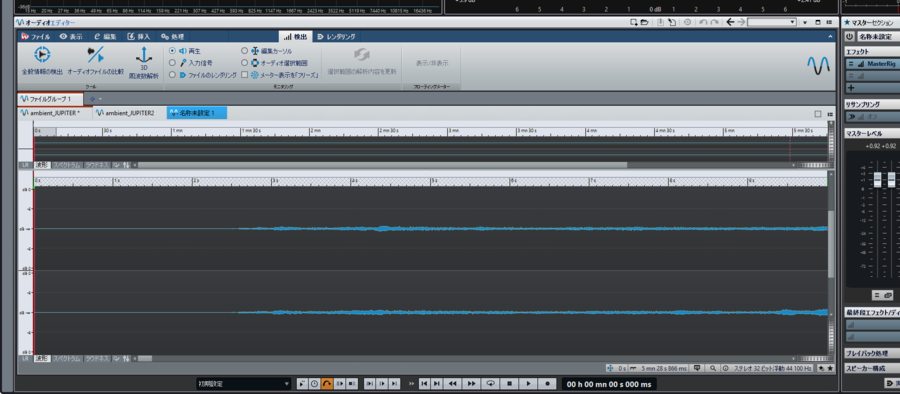This screenshot has height=394, width=900.
Task: Toggle the Loop button in the transport
Action: pyautogui.click(x=490, y=384)
